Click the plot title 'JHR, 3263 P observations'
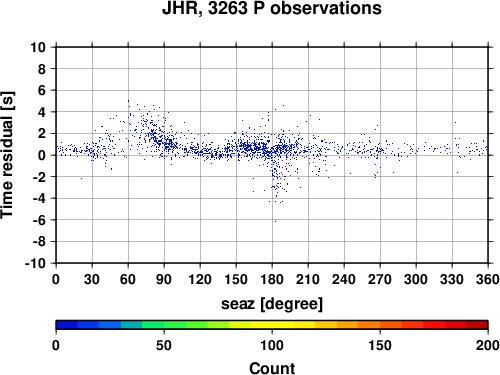Viewport: 500px width, 375px height. tap(272, 9)
